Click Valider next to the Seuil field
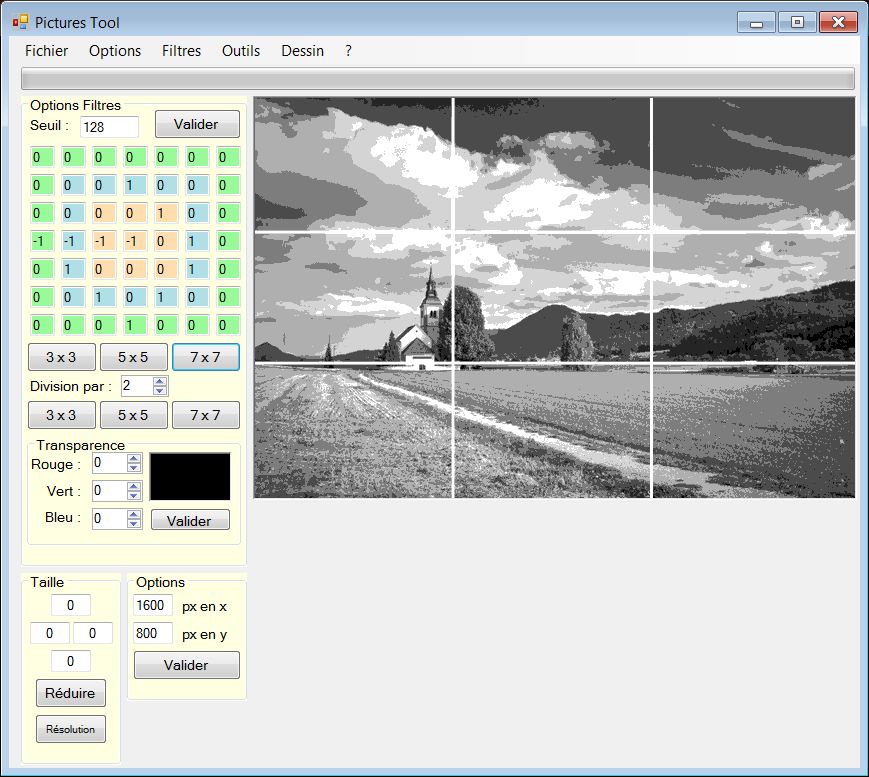Screen dimensions: 869x777 click(x=197, y=124)
